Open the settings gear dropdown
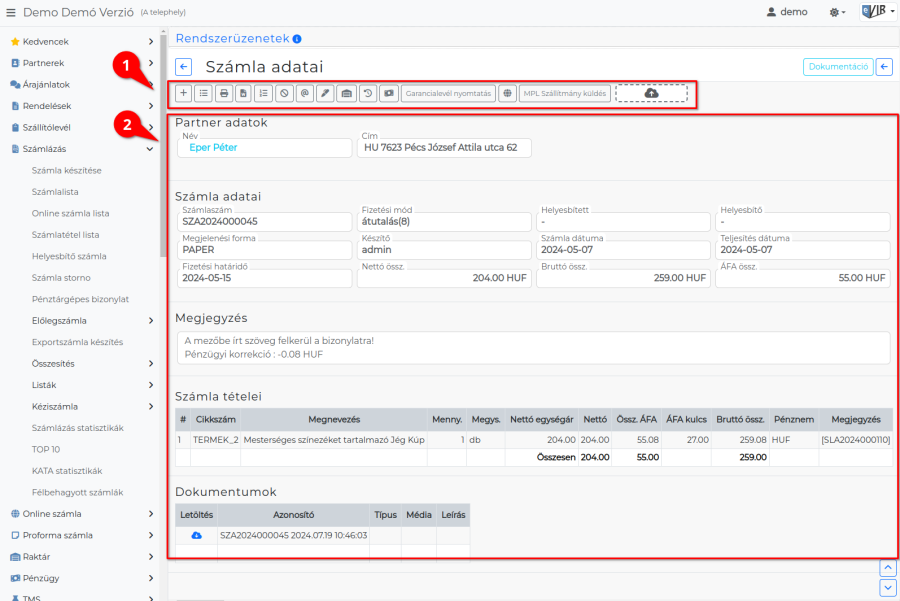Viewport: 900px width, 601px height. [x=837, y=12]
